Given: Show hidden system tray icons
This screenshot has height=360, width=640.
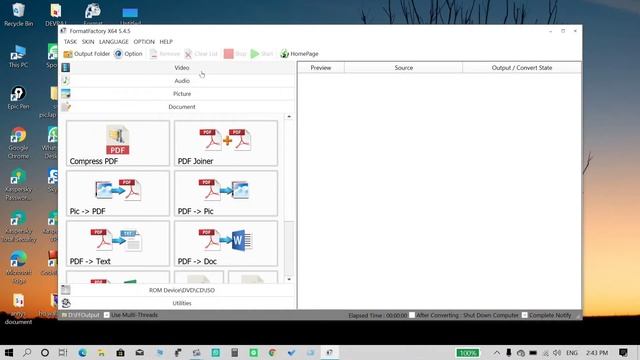Looking at the screenshot, I should click(x=496, y=353).
